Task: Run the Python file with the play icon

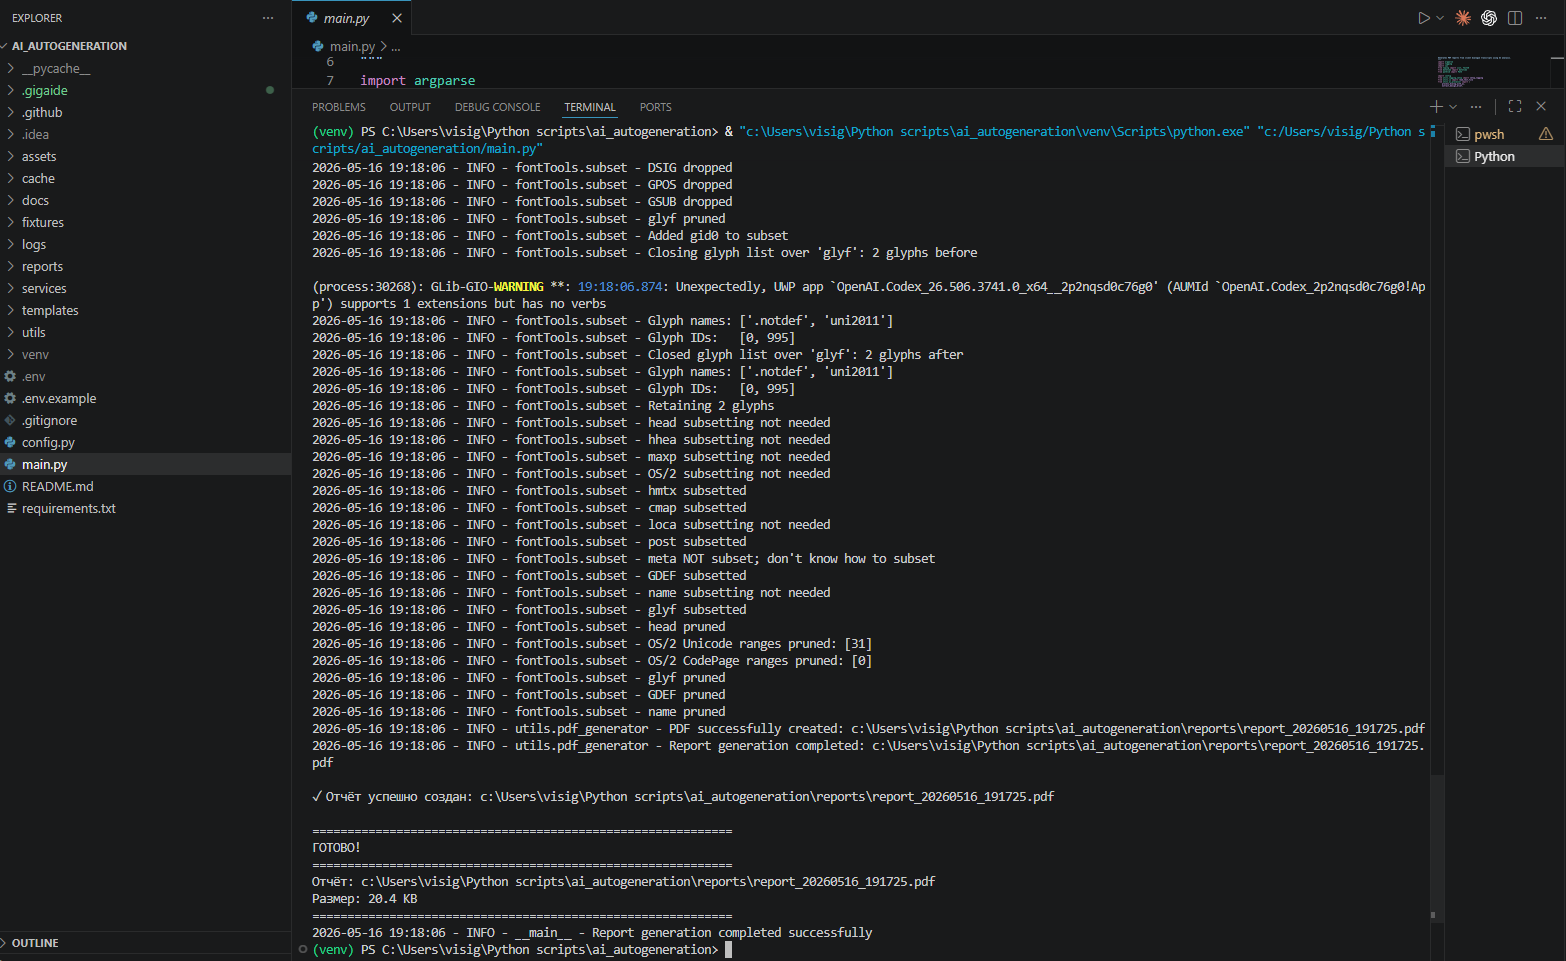Action: click(x=1423, y=18)
